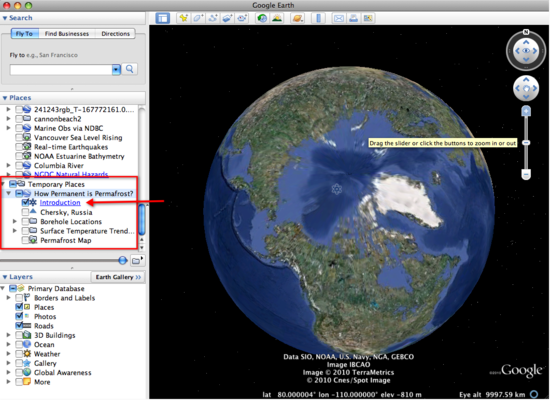Open the Fly To history dropdown
This screenshot has height=400, width=550.
pos(116,69)
